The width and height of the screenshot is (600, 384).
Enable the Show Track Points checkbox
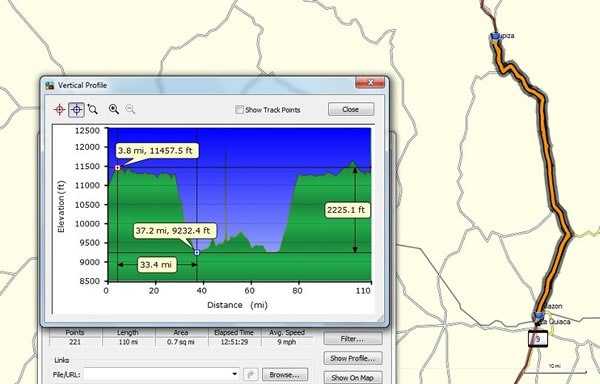[x=239, y=110]
